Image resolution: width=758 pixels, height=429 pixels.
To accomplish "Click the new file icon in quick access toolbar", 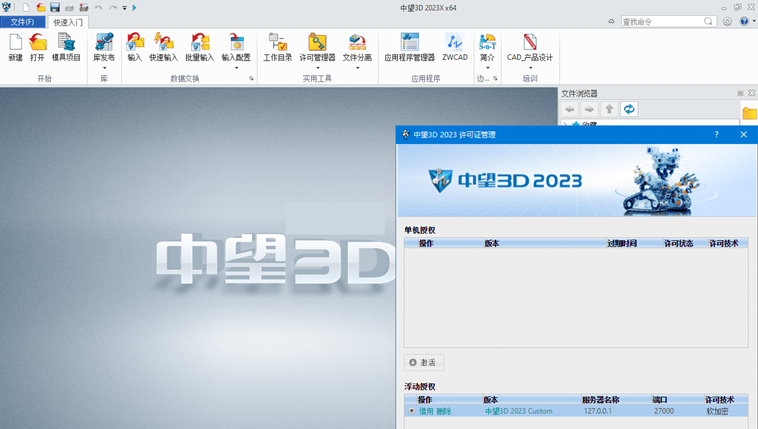I will click(26, 7).
